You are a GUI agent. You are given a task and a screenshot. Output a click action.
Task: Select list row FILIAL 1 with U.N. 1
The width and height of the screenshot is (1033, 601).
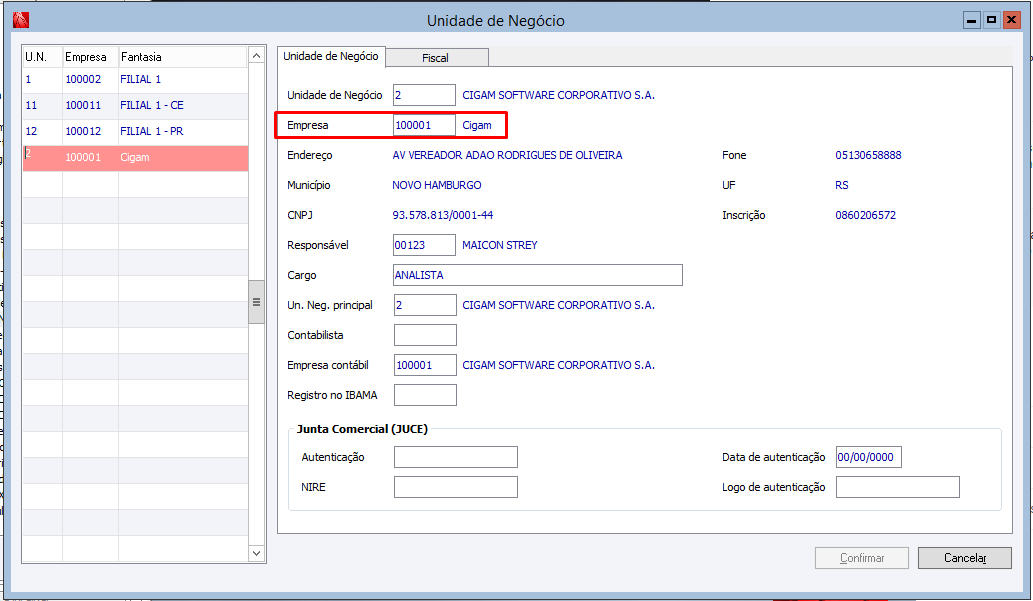(136, 80)
